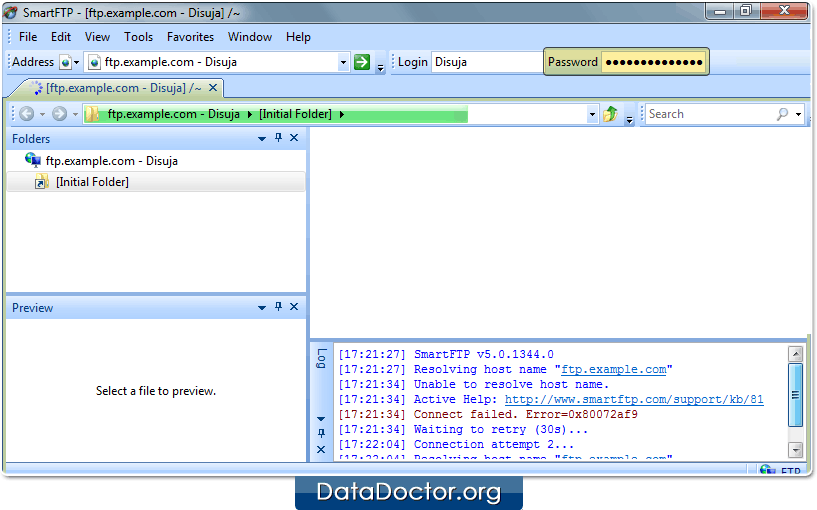Screen dimensions: 817x510
Task: Click the log scrollbar down arrow
Action: click(x=796, y=449)
